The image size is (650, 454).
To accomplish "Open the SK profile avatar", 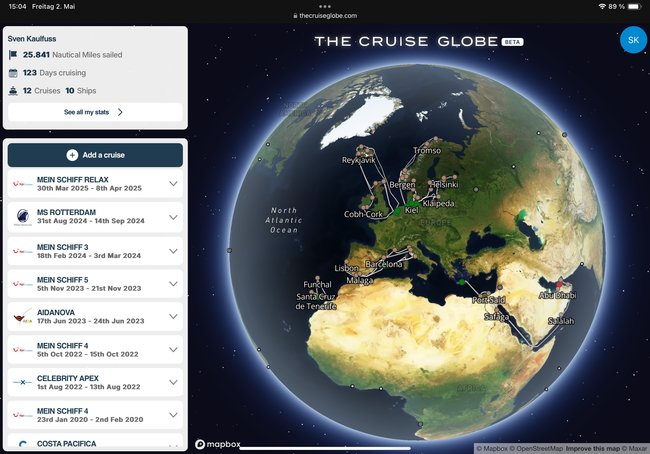I will [x=633, y=40].
